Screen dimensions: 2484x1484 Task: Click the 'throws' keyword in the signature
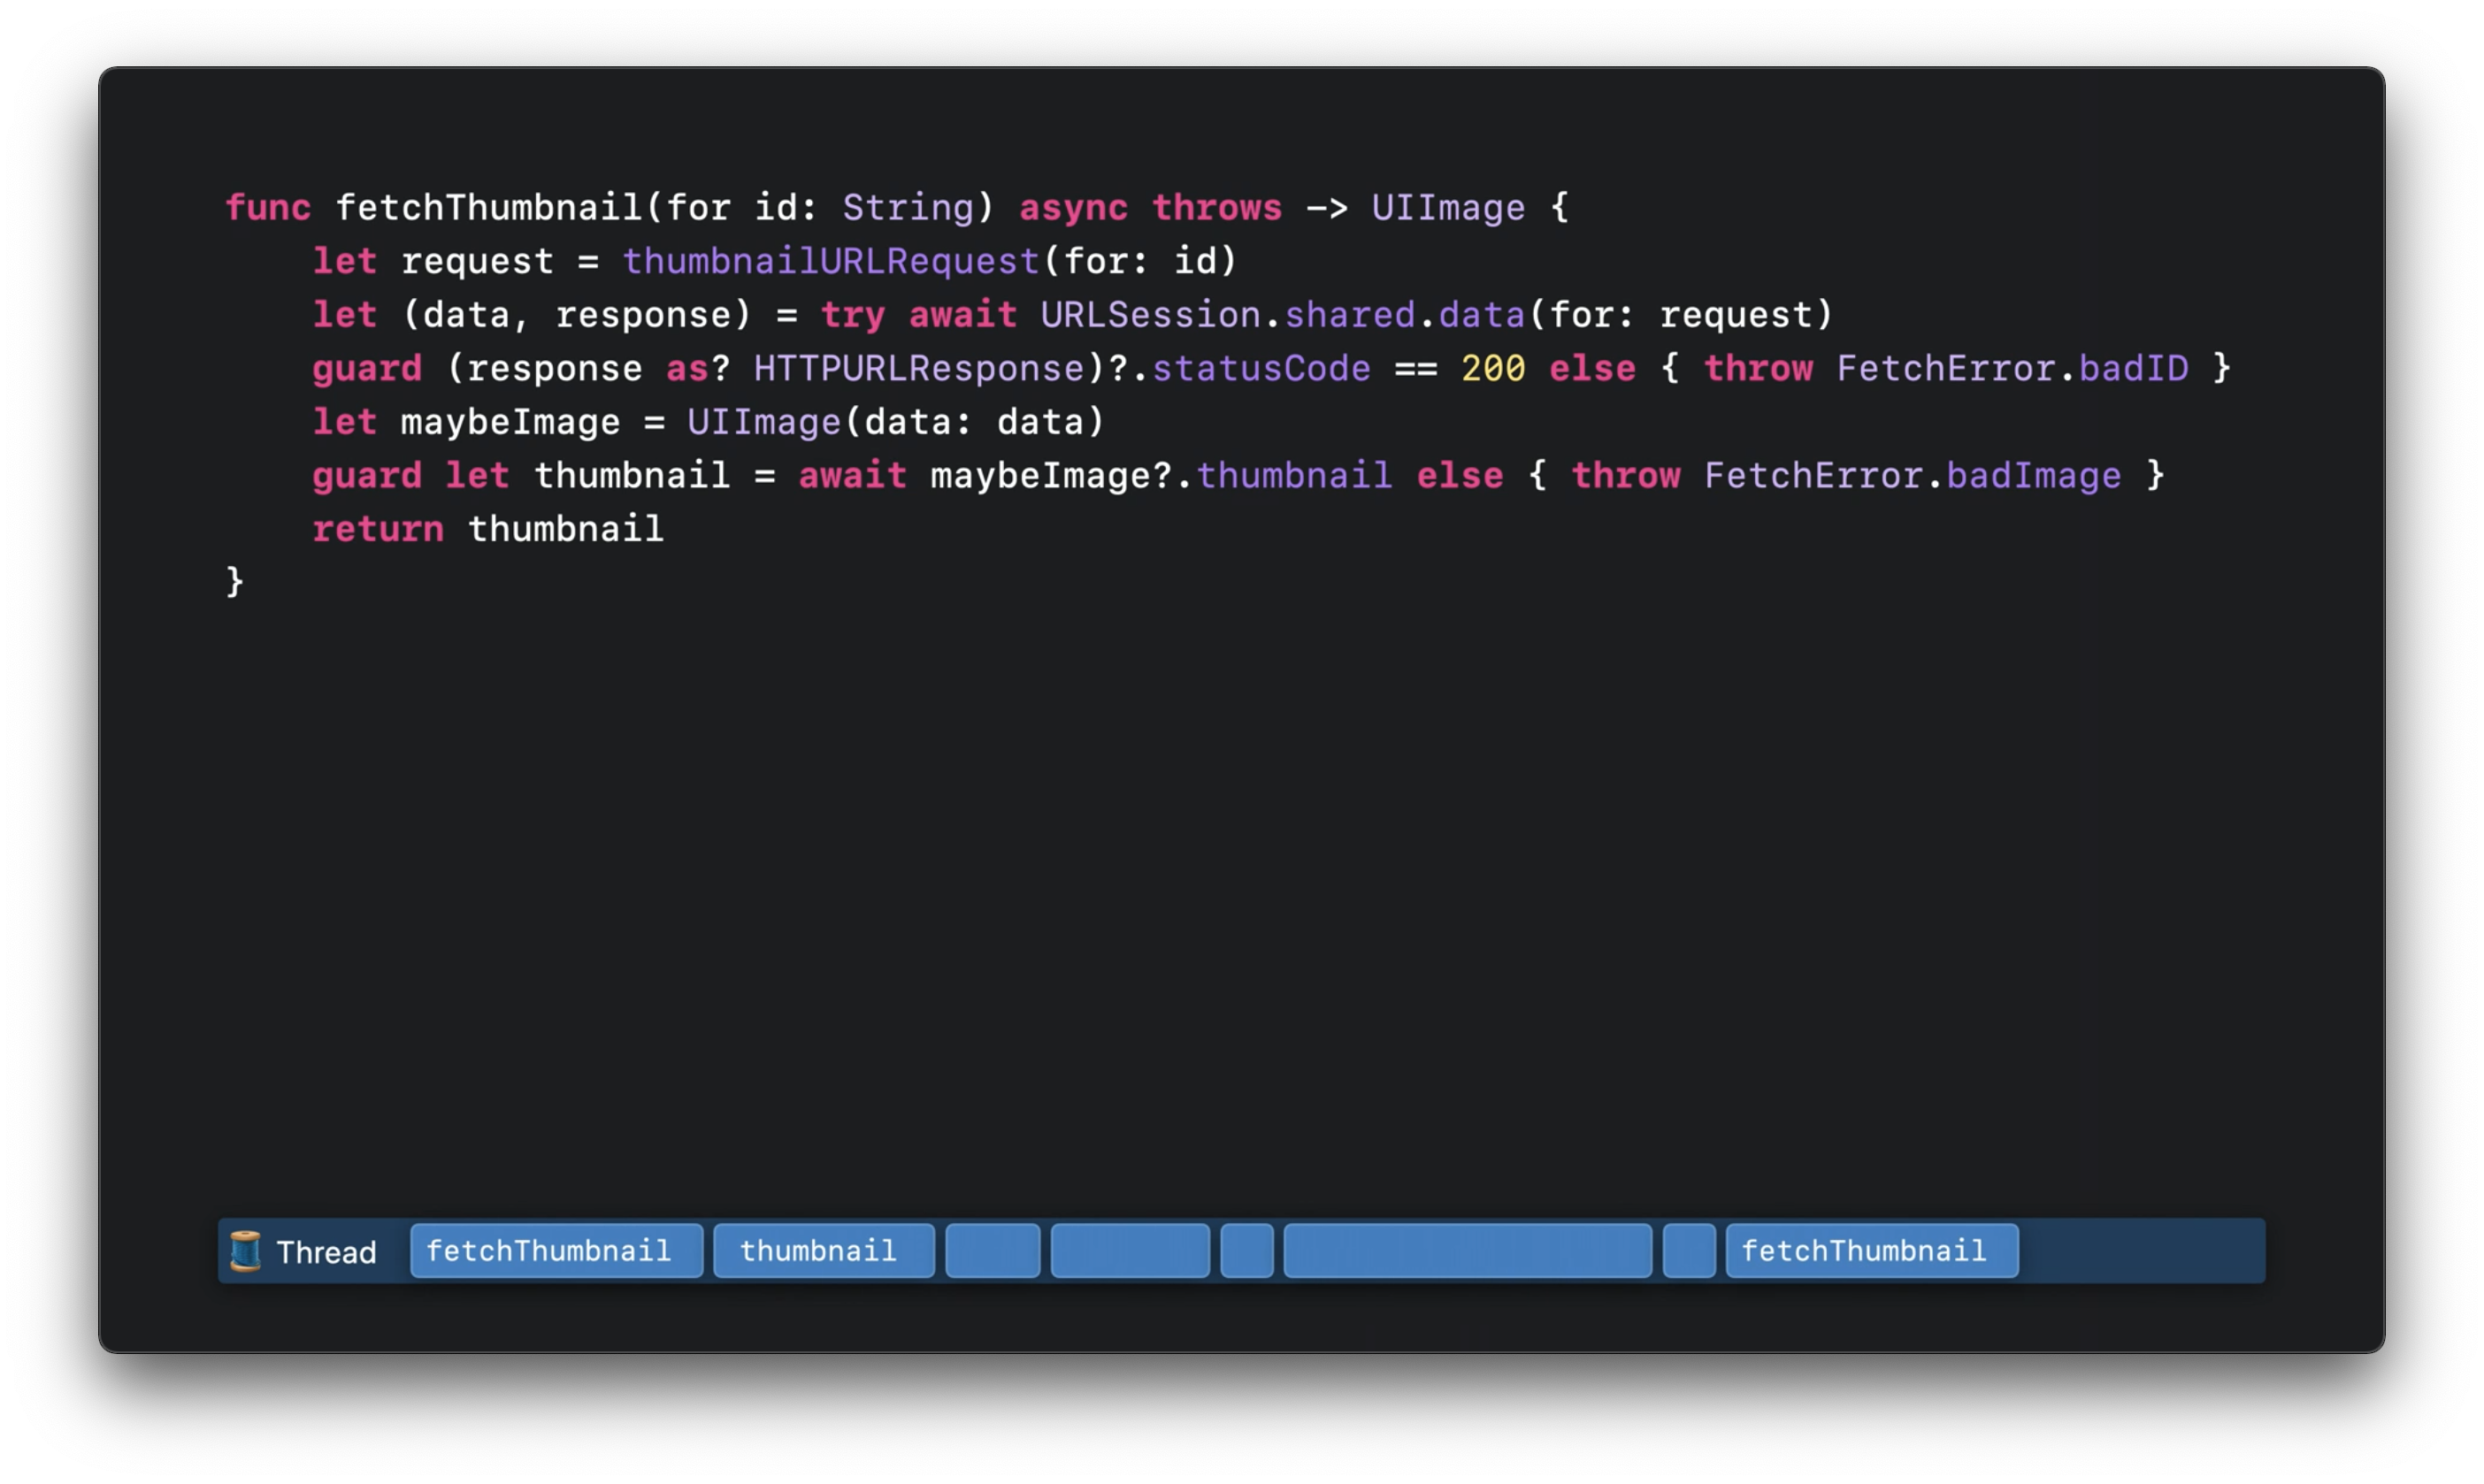[x=1216, y=207]
